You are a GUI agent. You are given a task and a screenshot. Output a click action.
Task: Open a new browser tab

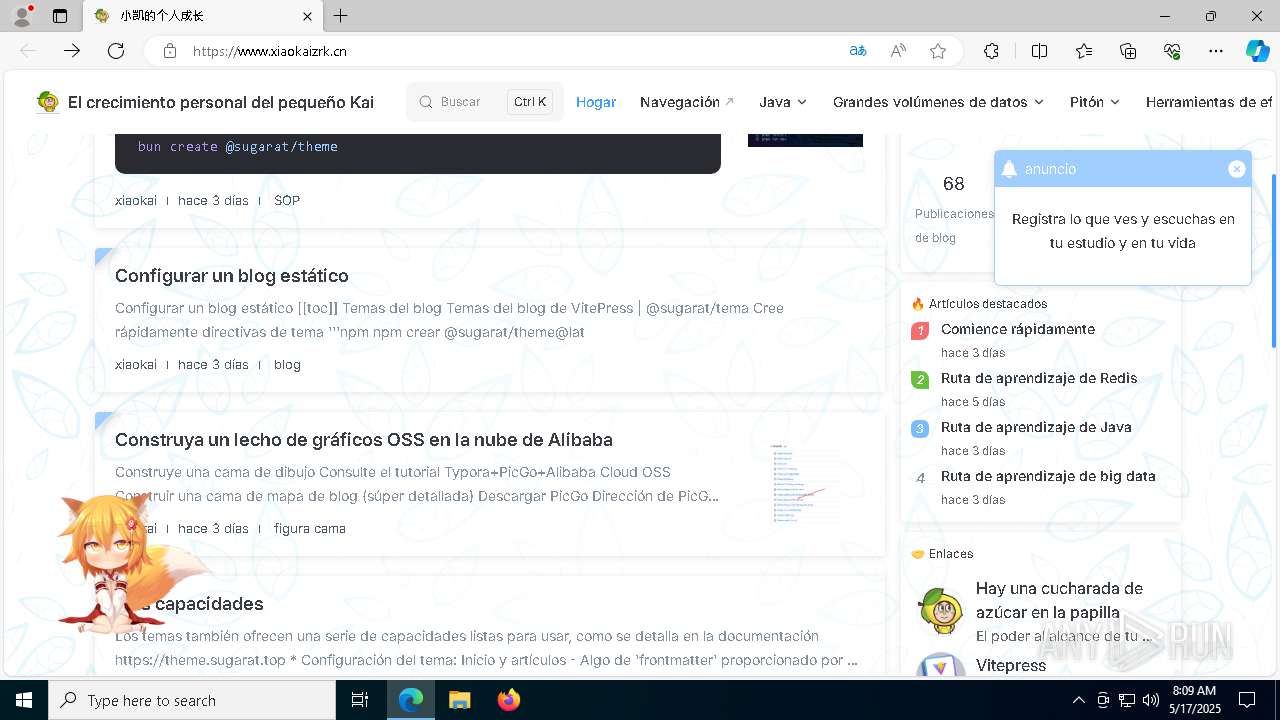[x=341, y=16]
